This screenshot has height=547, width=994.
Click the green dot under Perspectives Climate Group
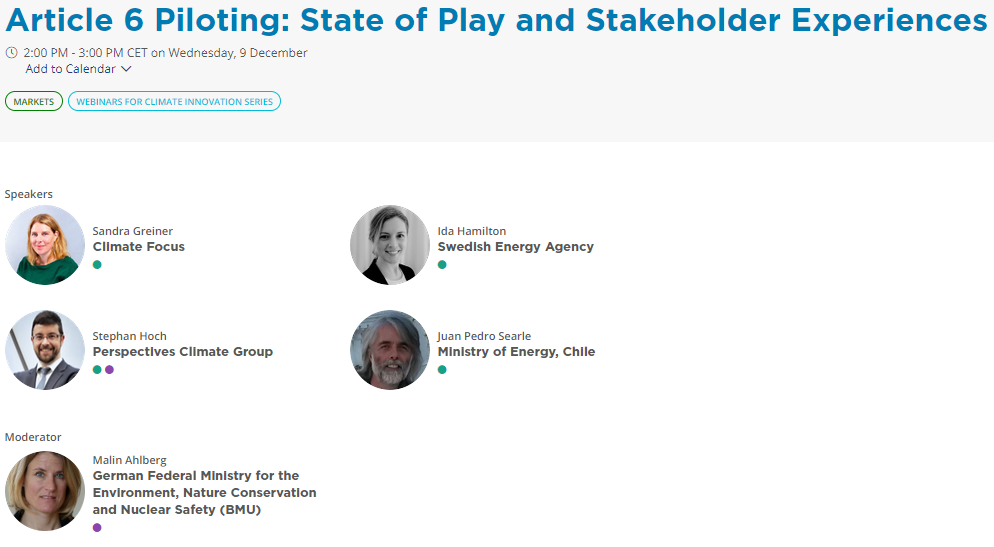(97, 370)
